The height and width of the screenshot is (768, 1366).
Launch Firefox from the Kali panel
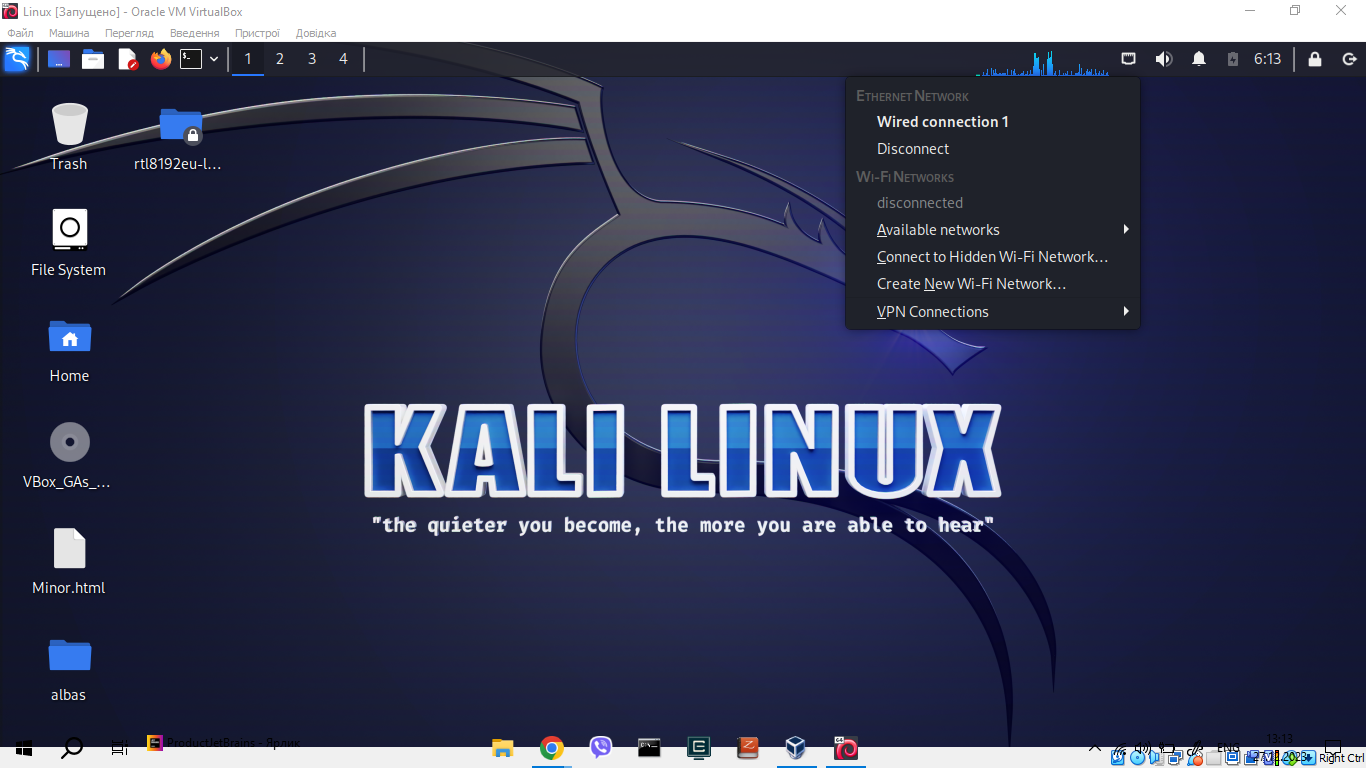click(161, 59)
